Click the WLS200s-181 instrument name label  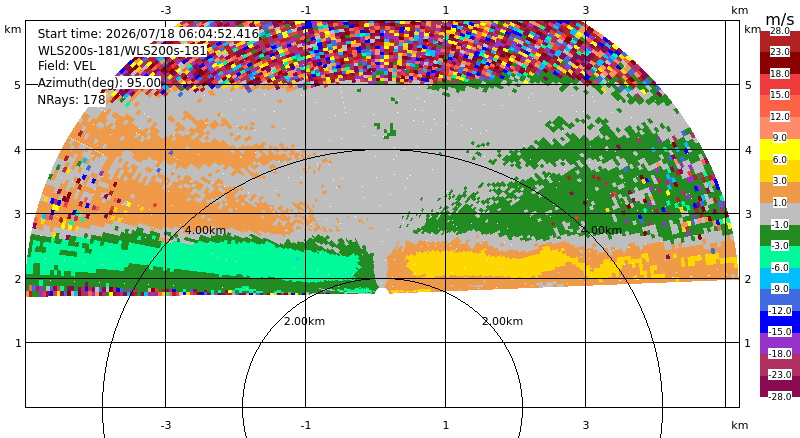(122, 51)
